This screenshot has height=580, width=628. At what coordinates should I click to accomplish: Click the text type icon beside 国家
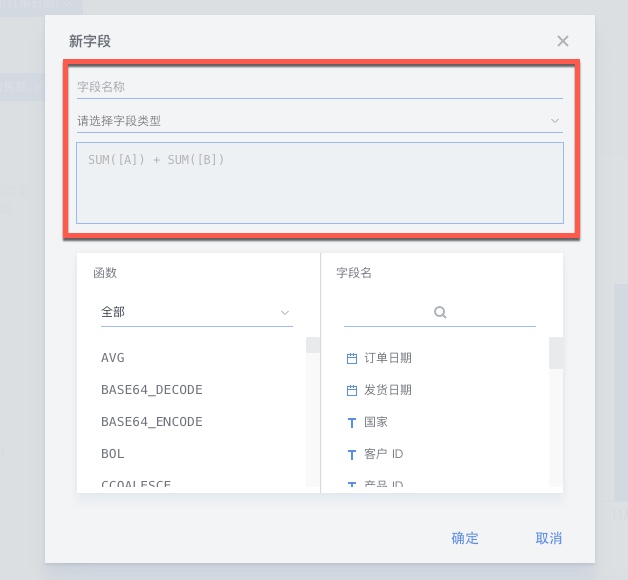pyautogui.click(x=352, y=423)
